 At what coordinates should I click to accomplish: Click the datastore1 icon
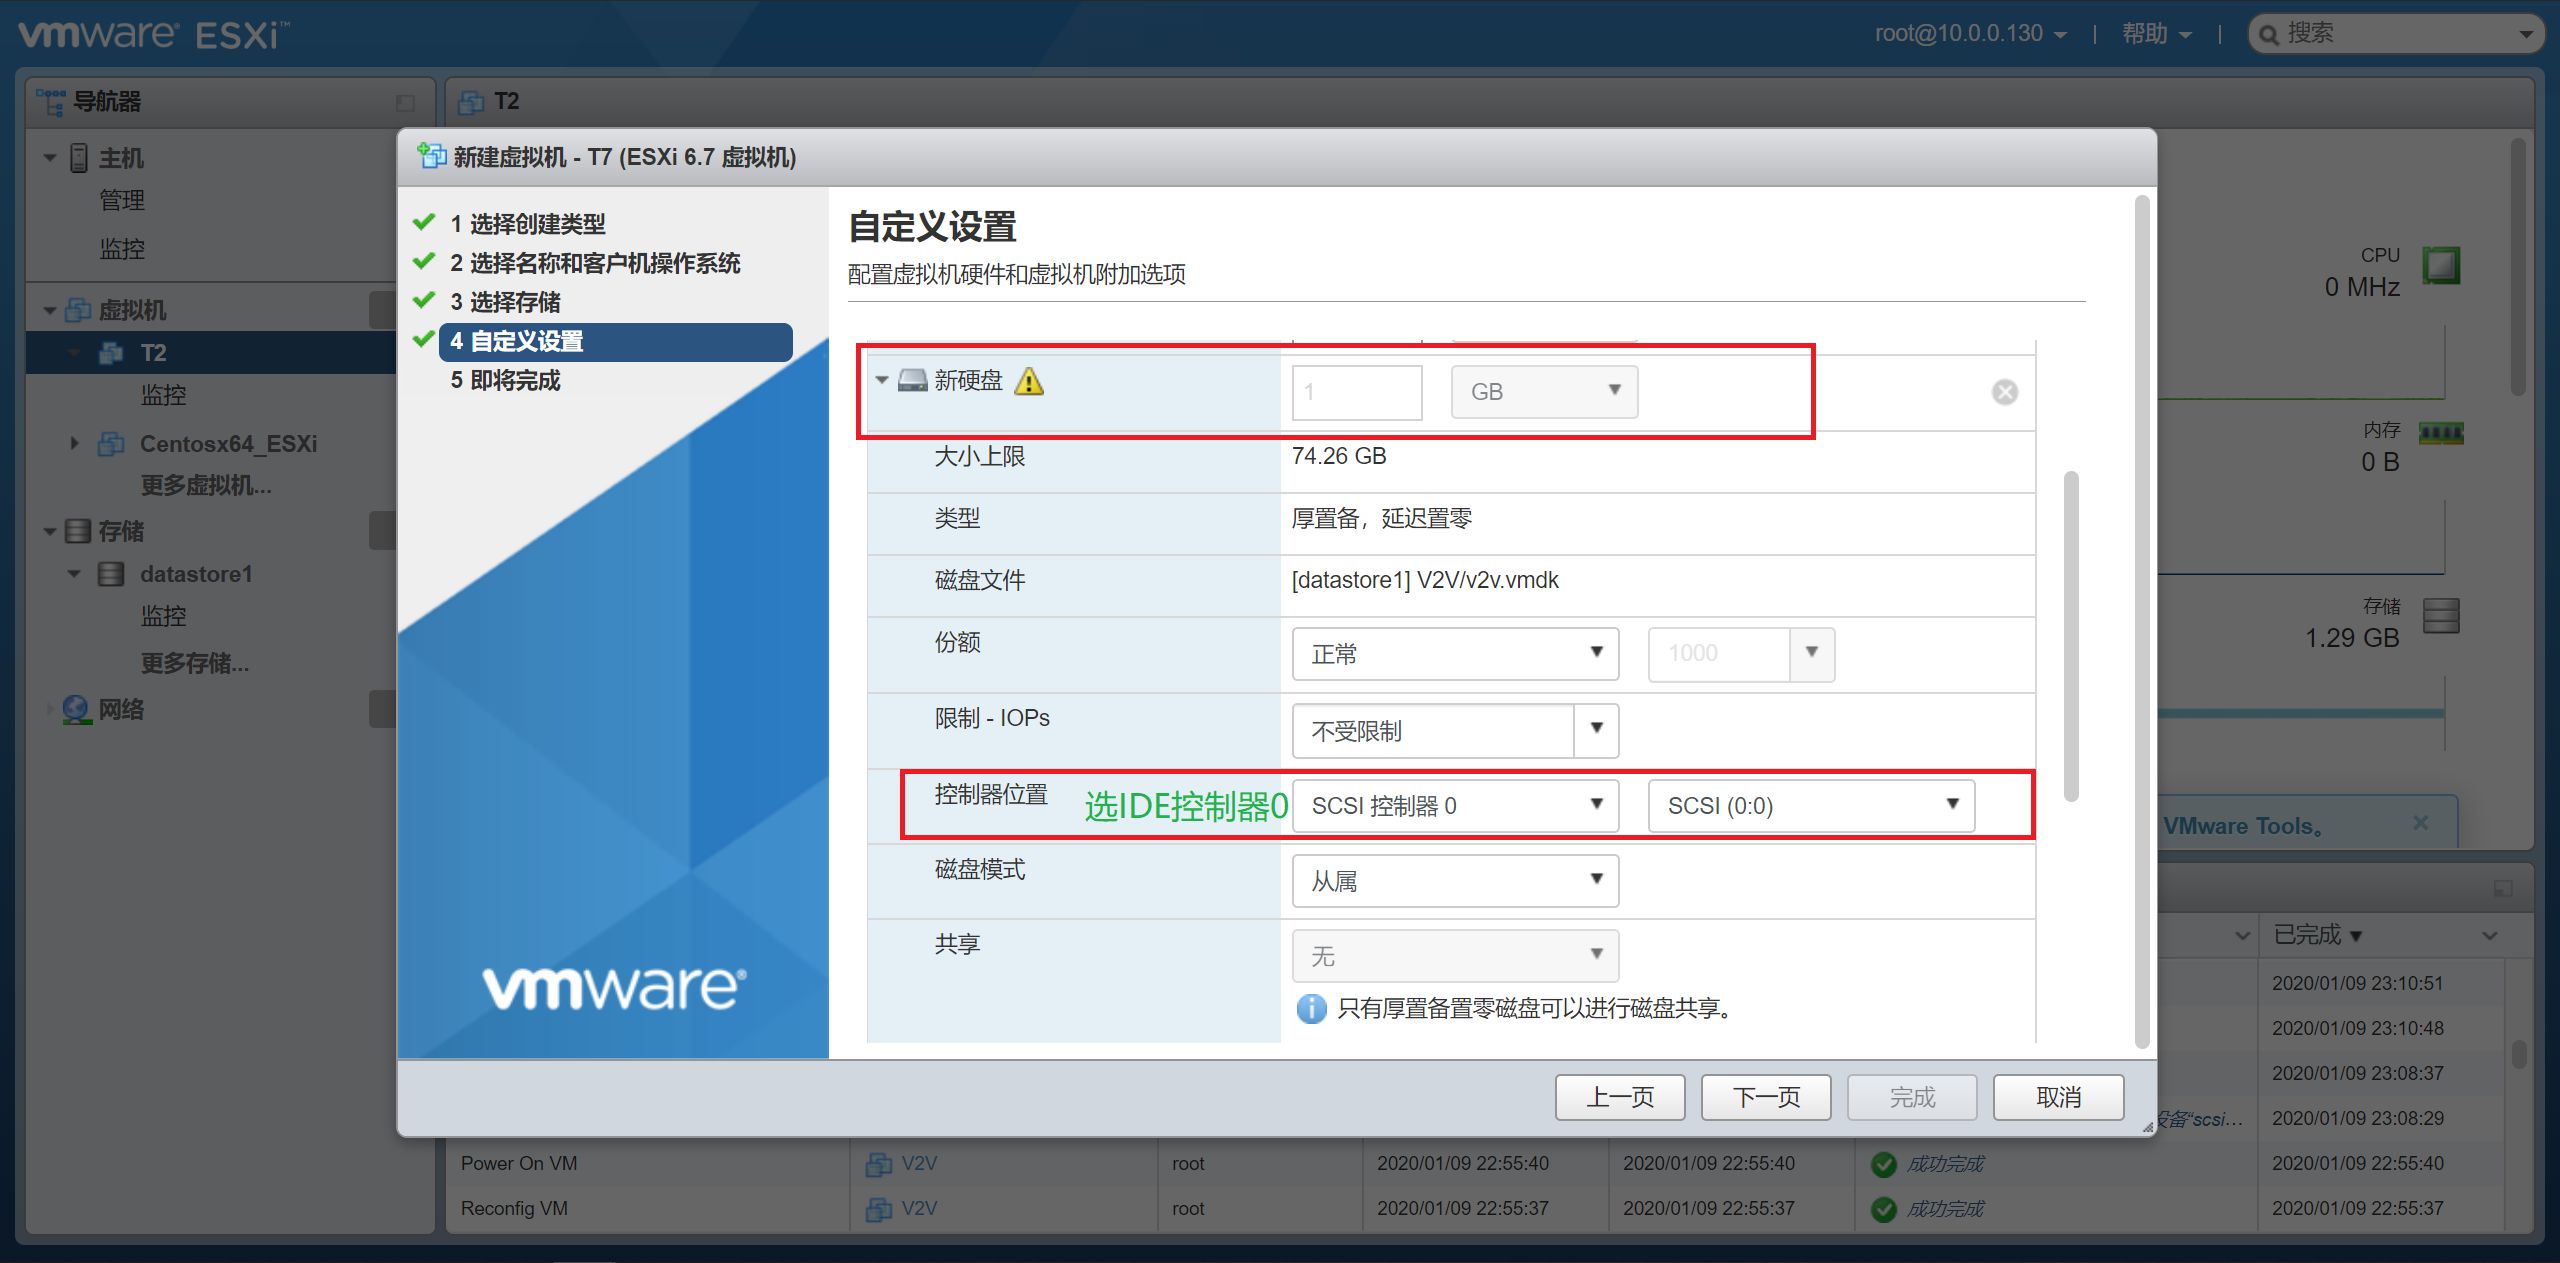click(111, 574)
